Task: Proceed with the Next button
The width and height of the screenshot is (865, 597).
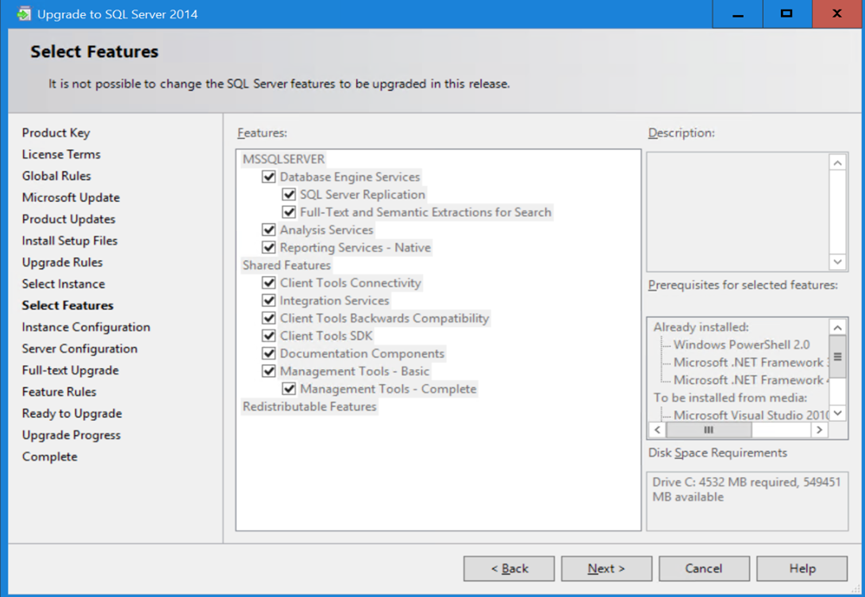Action: tap(606, 568)
